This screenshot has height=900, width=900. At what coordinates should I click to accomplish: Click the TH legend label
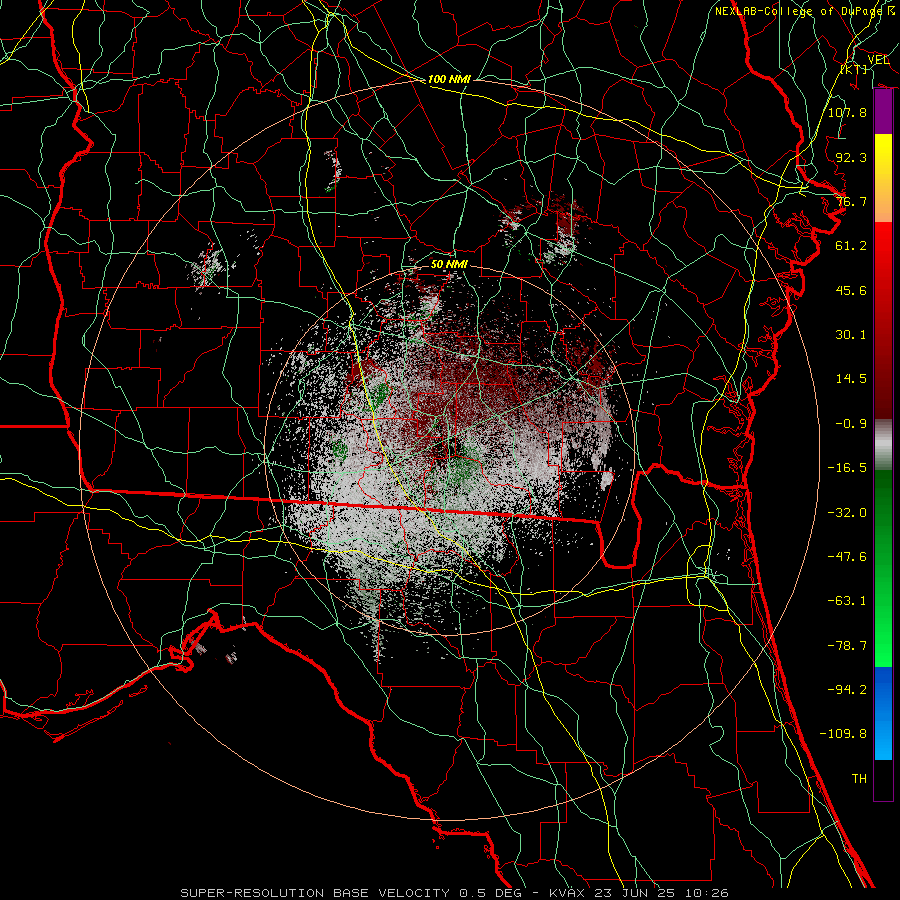859,779
